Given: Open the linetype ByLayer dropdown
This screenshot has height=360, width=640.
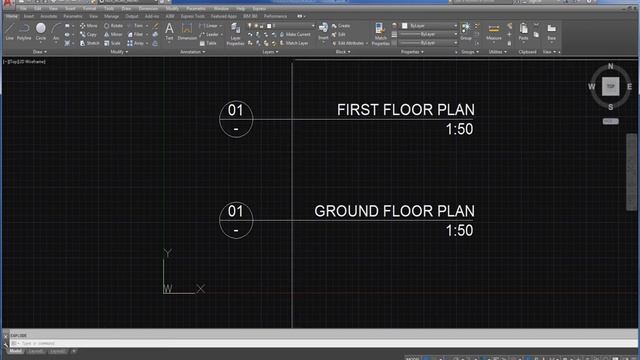Looking at the screenshot, I should (x=429, y=43).
